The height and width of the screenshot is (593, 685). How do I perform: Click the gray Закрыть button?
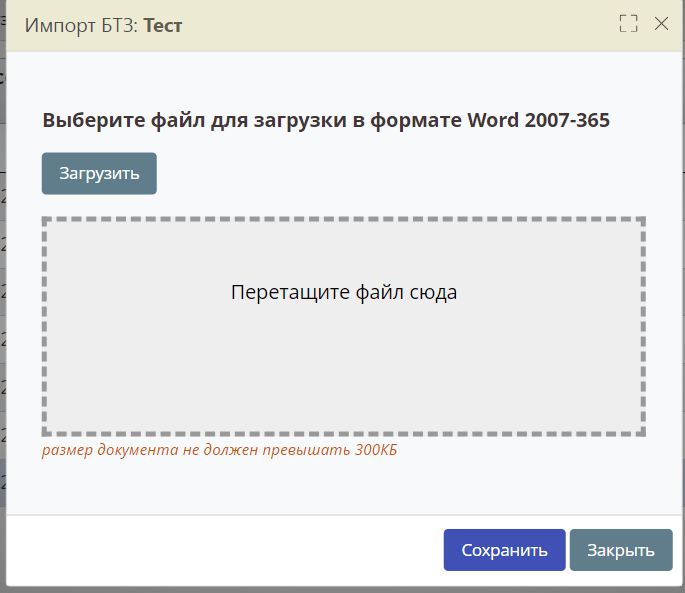pyautogui.click(x=620, y=550)
